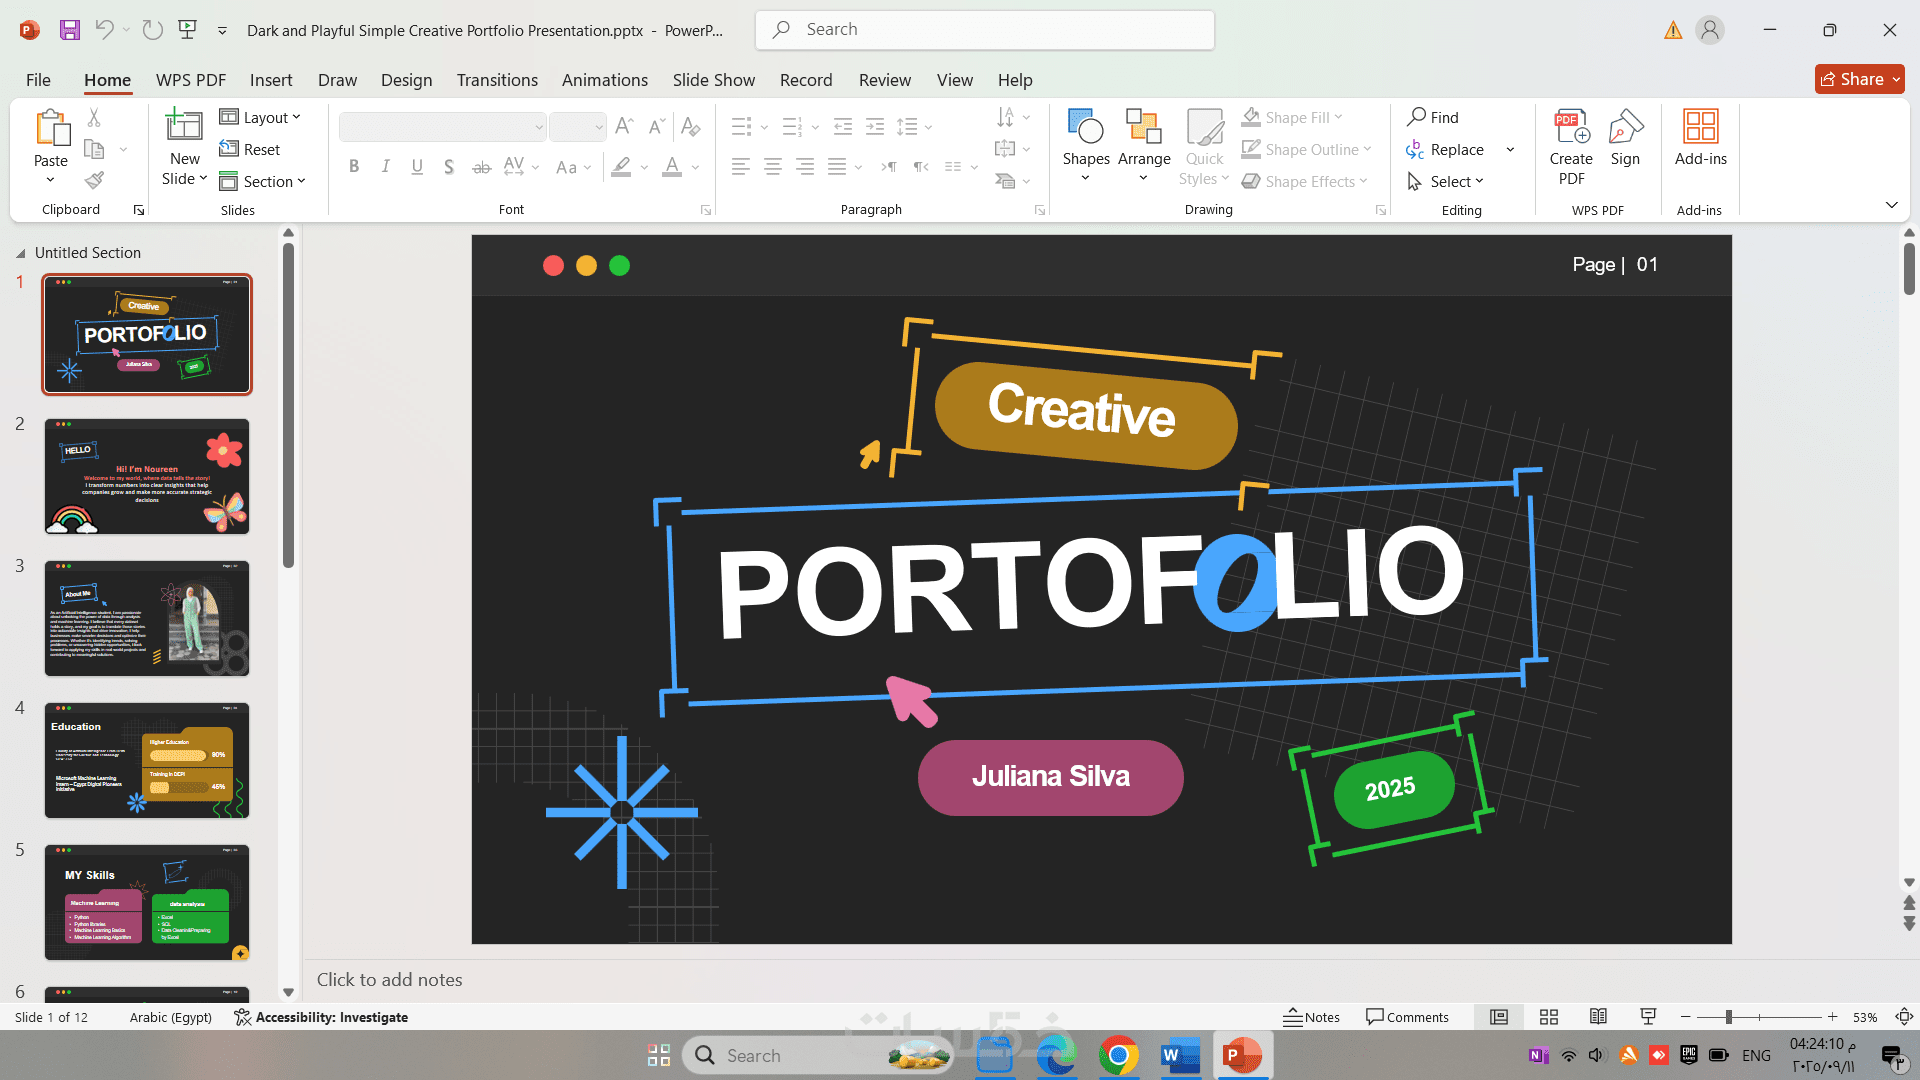Viewport: 1920px width, 1080px height.
Task: Toggle bold formatting
Action: point(353,166)
